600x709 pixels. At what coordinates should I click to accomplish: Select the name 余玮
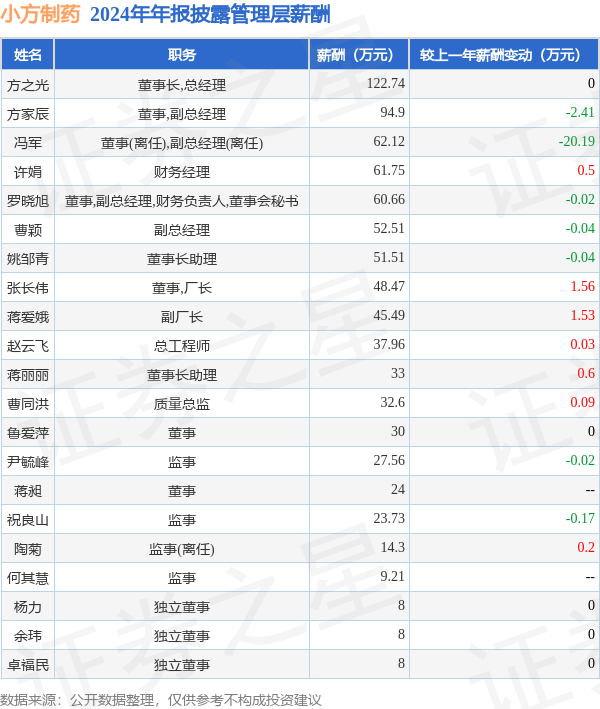pos(28,636)
